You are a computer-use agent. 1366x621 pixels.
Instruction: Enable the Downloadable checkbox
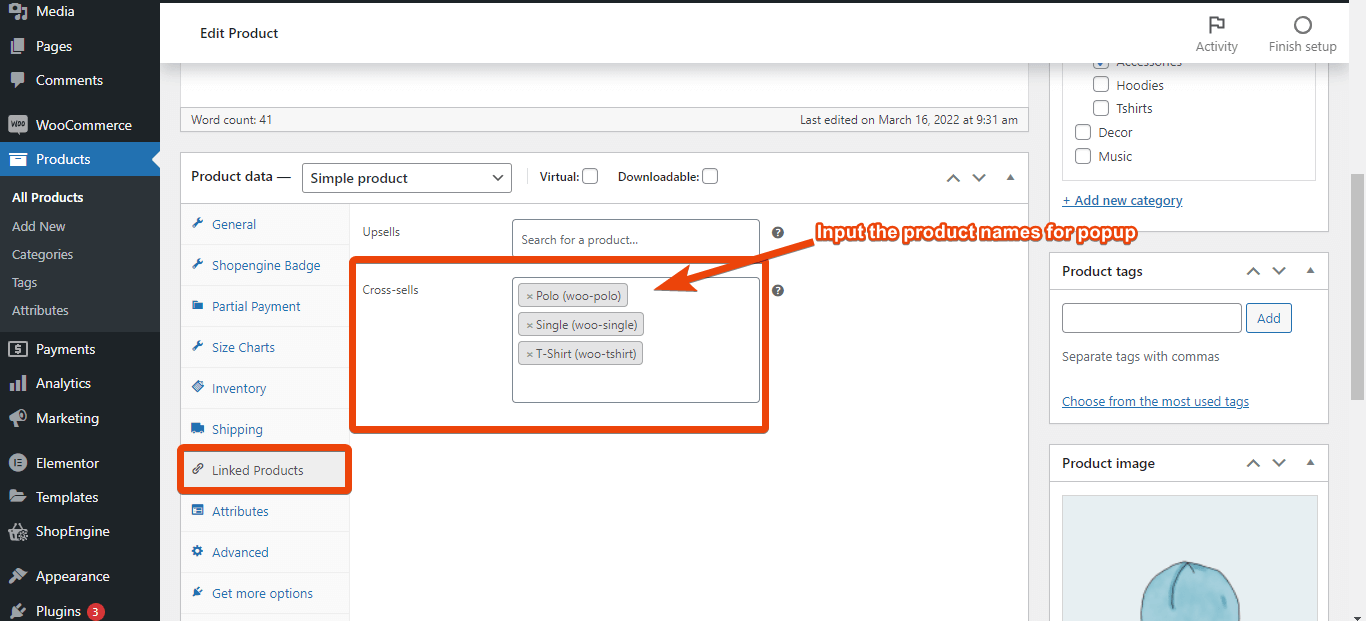click(710, 176)
